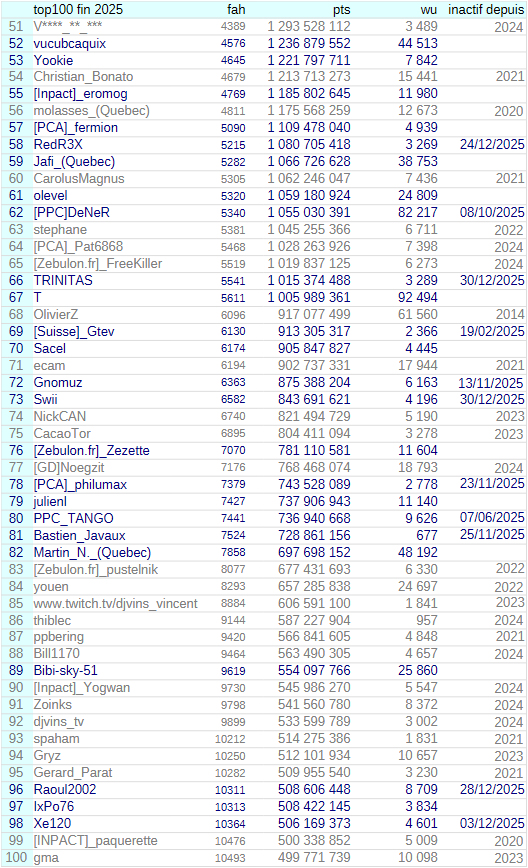Select Bibi-sky-51 user name

coord(65,670)
